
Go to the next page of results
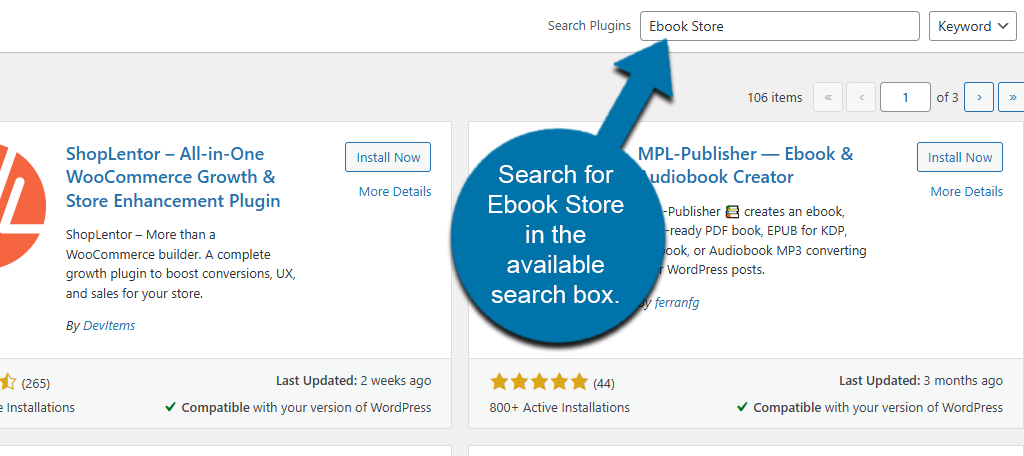coord(979,97)
